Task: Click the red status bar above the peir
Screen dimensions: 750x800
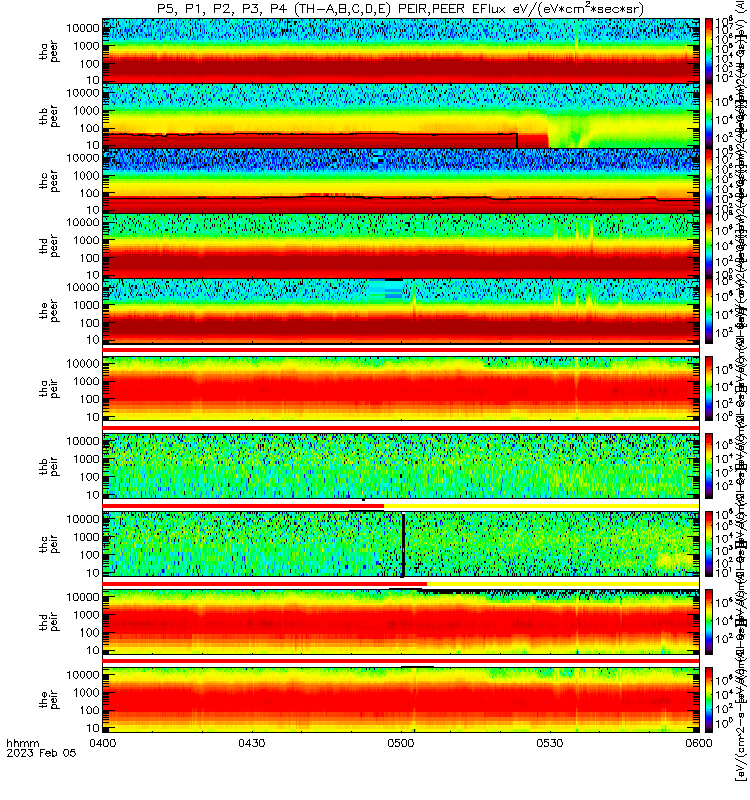Action: (401, 661)
